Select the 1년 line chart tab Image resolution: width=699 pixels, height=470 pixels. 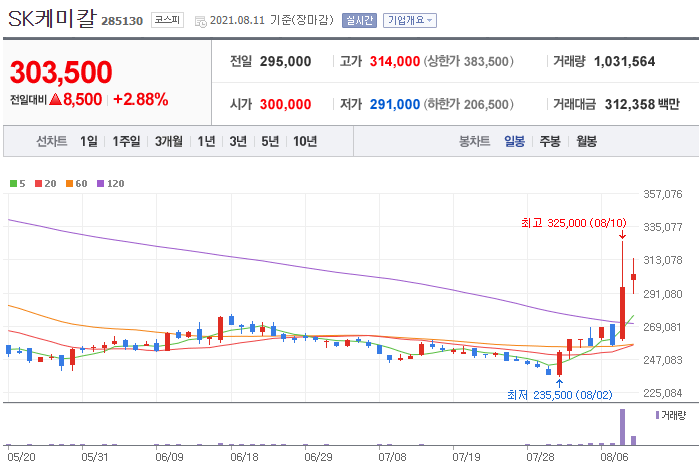click(206, 141)
